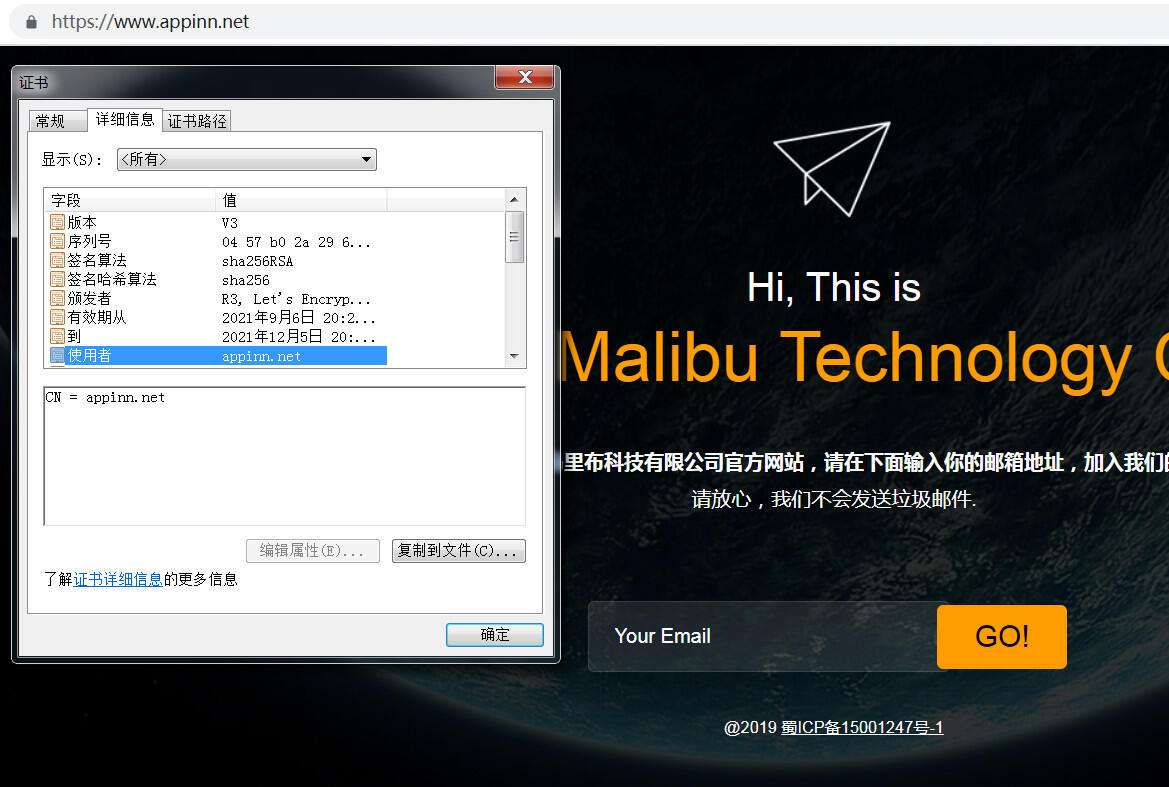Click the field list scrollbar thumb
The height and width of the screenshot is (787, 1169).
[x=514, y=237]
